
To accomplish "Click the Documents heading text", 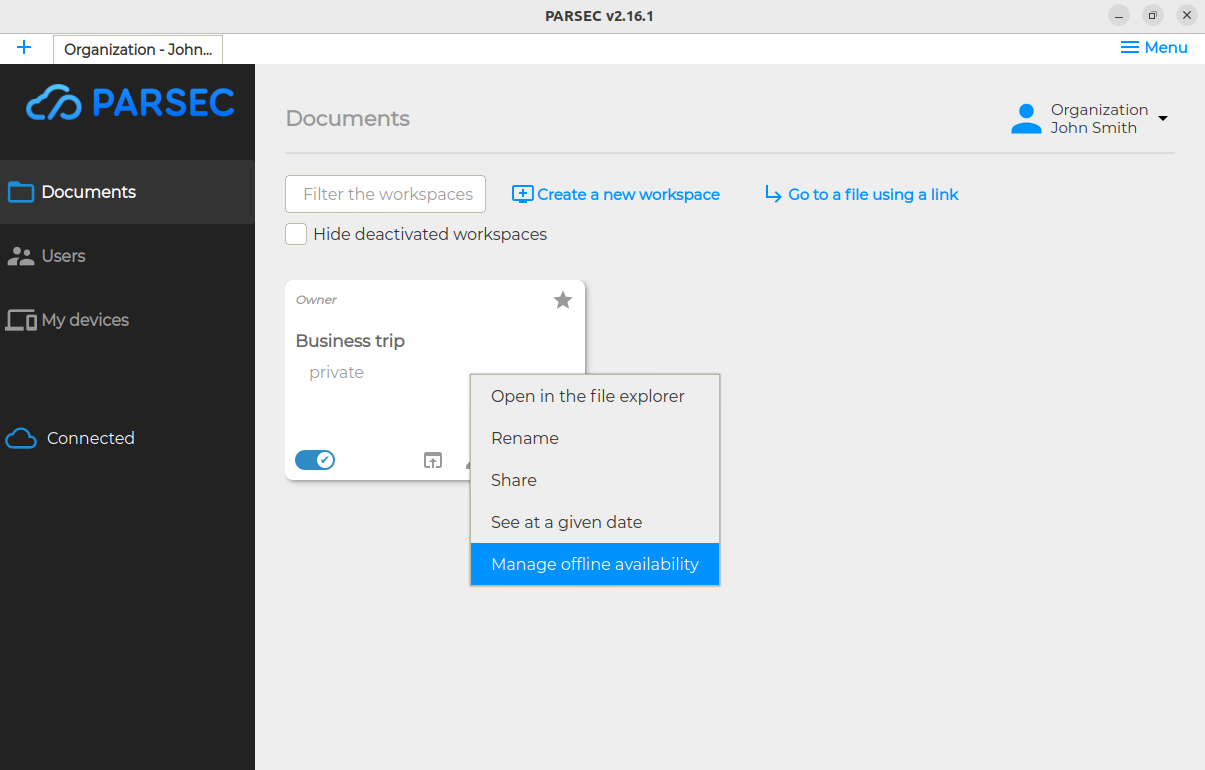I will pos(348,118).
